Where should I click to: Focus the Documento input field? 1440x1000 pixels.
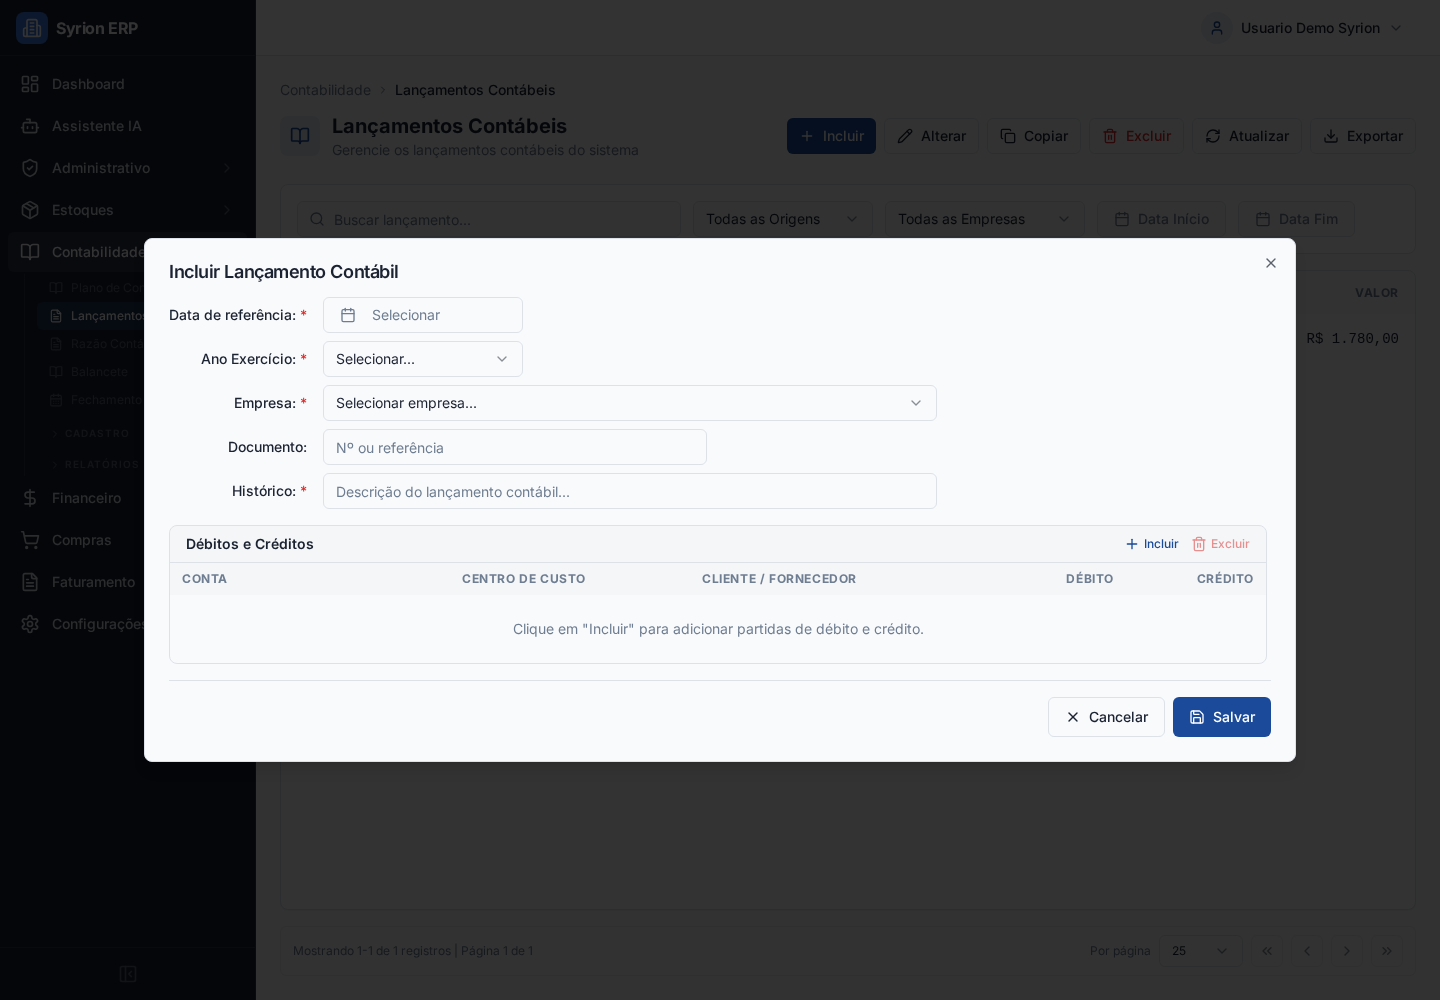pos(515,447)
